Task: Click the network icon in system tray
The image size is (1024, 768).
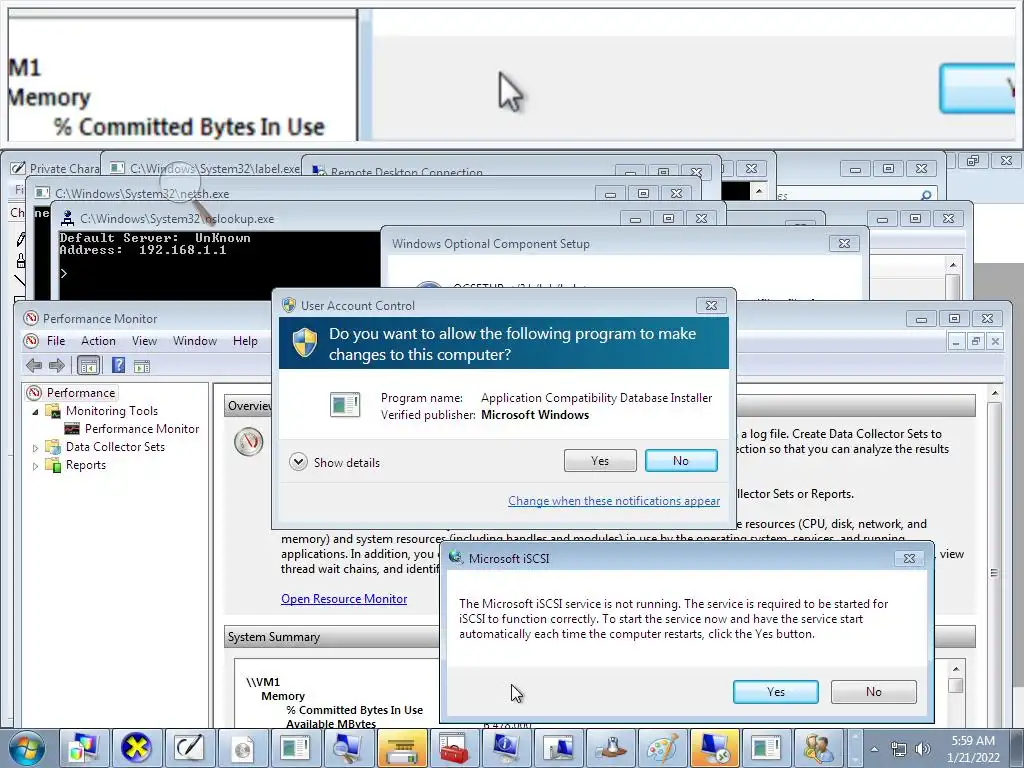Action: coord(899,749)
